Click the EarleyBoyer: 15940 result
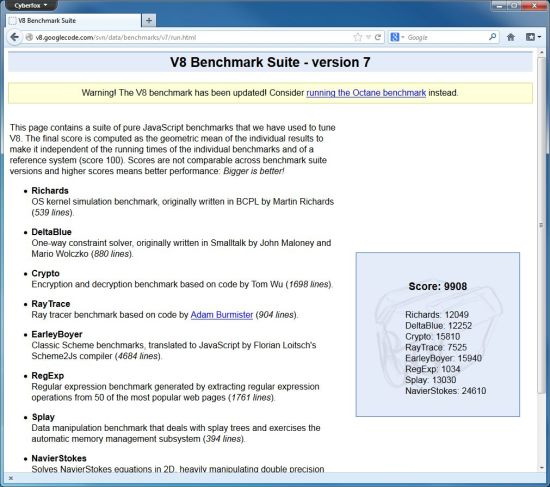The width and height of the screenshot is (550, 487). pos(443,358)
